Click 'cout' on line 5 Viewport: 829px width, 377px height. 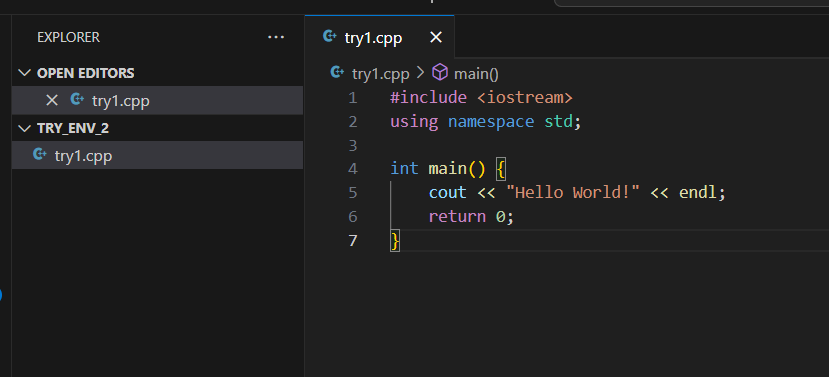[448, 192]
